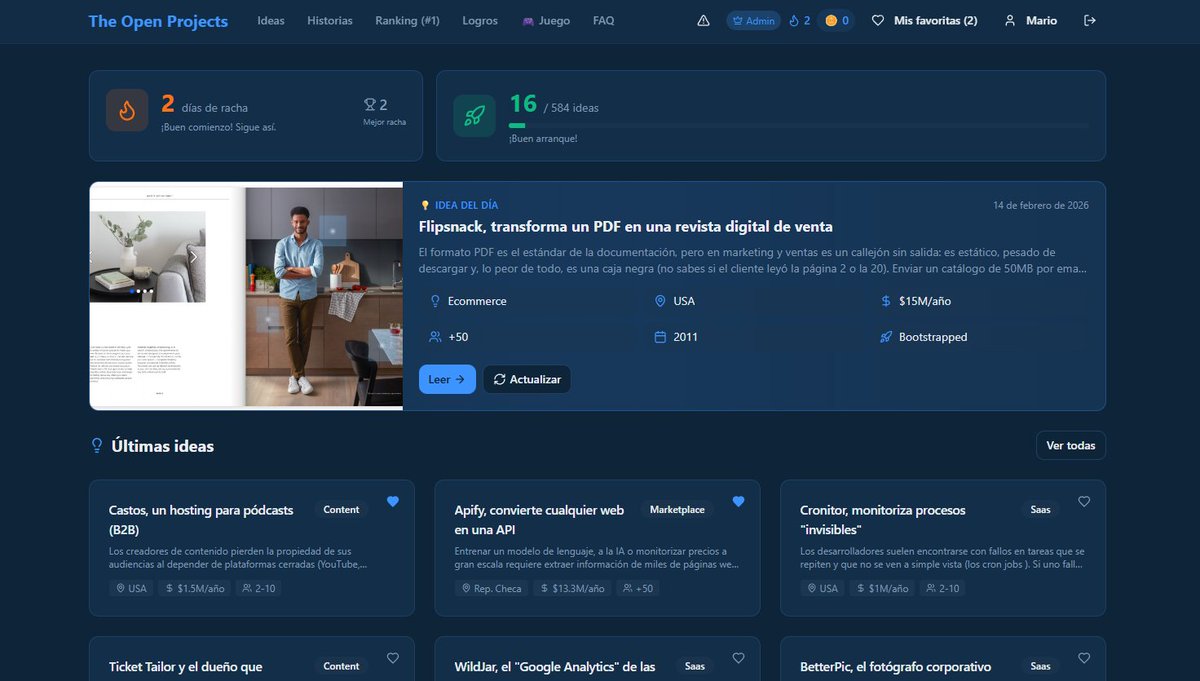Open the Mario user profile
Screen dimensions: 1200x681
[x=1030, y=21]
